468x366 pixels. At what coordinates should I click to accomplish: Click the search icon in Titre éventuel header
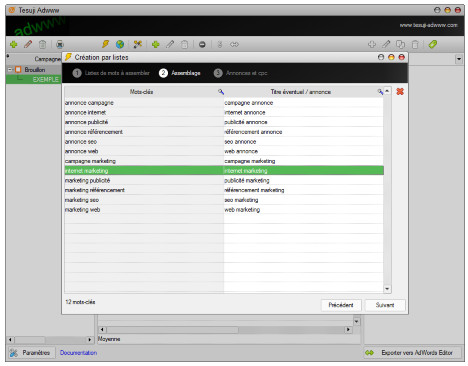(380, 91)
